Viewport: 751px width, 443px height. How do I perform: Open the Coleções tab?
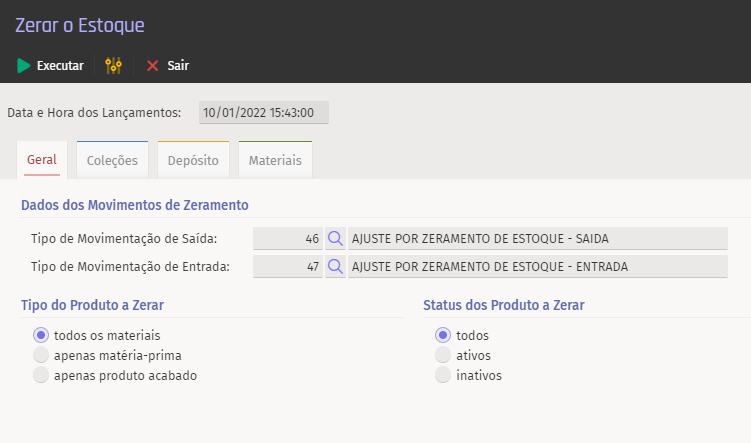coord(112,160)
